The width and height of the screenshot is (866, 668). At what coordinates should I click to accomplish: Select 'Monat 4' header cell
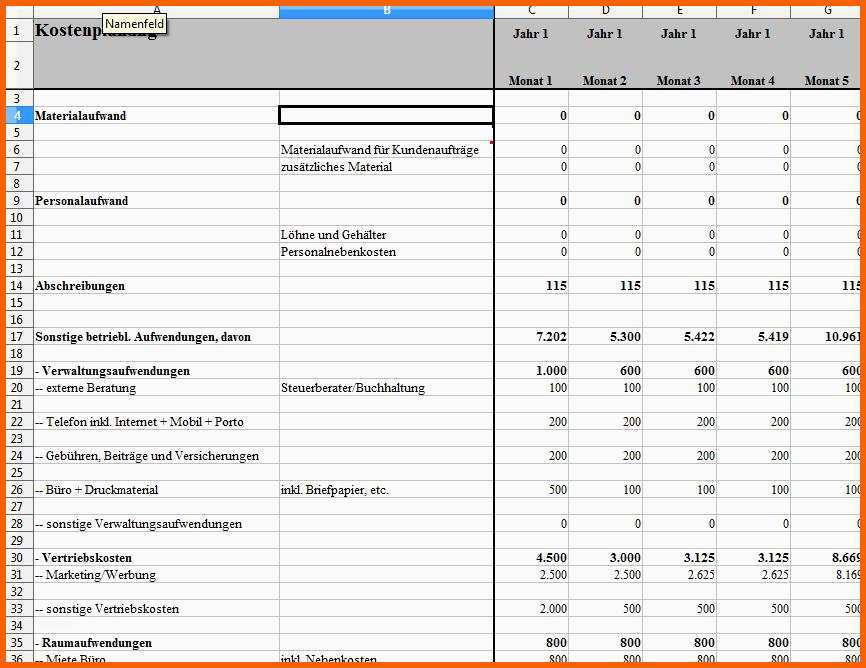[x=753, y=66]
